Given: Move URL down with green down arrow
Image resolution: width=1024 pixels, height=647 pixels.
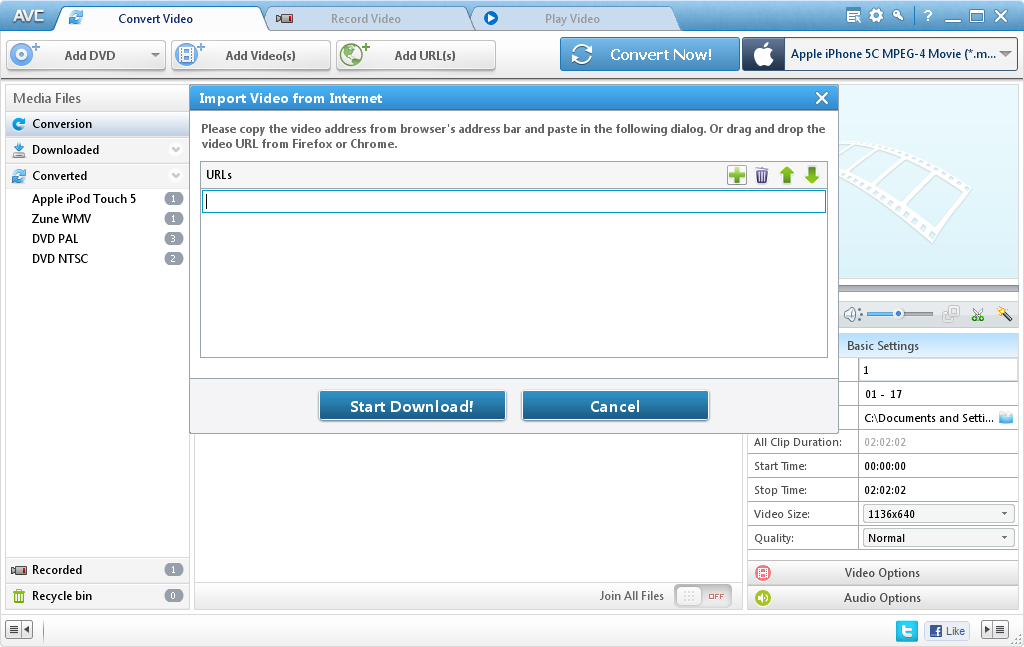Looking at the screenshot, I should click(812, 176).
